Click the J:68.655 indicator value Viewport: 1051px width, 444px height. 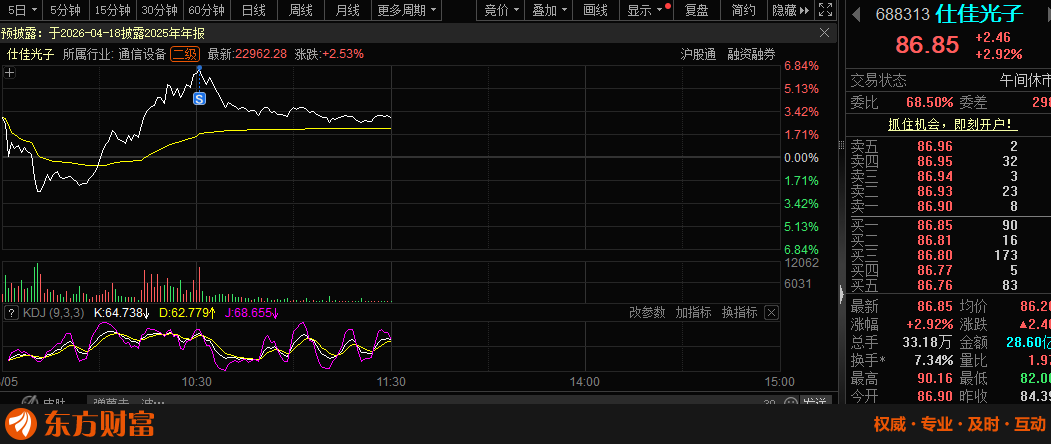click(x=253, y=313)
